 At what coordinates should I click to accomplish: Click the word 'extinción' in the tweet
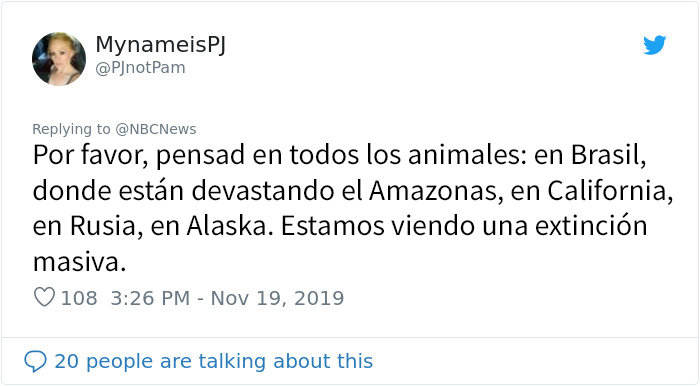tap(591, 226)
